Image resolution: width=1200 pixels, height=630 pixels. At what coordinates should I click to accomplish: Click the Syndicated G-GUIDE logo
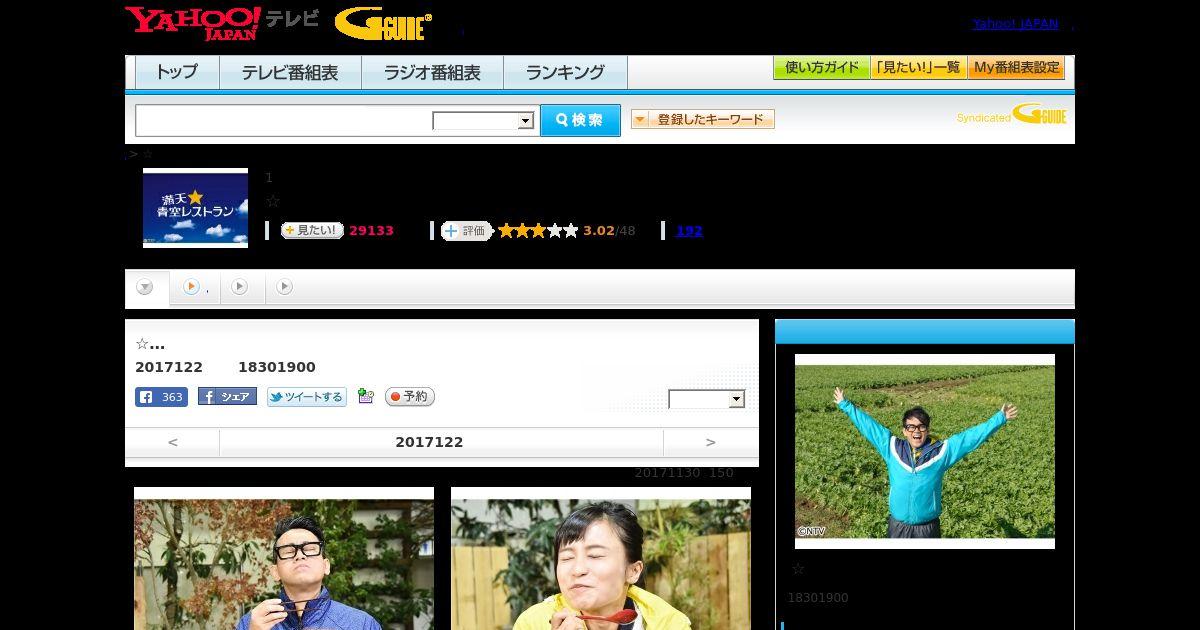click(x=1012, y=115)
